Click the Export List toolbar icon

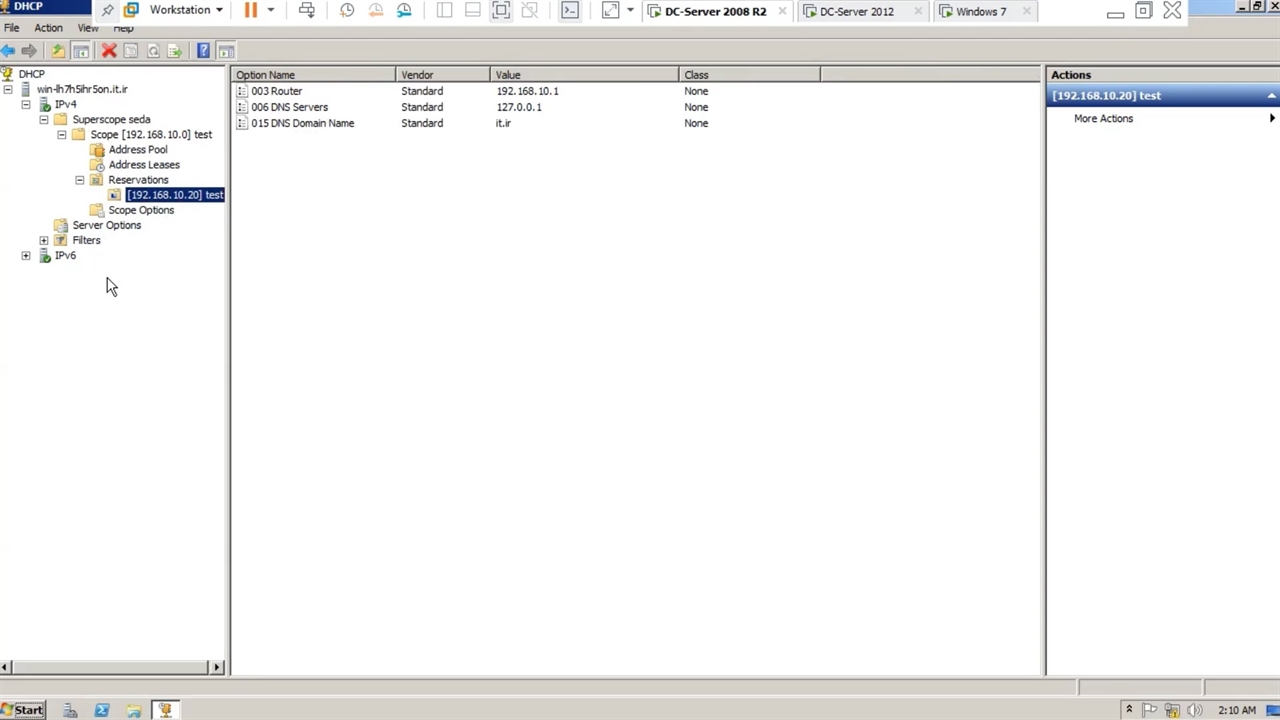tap(175, 51)
